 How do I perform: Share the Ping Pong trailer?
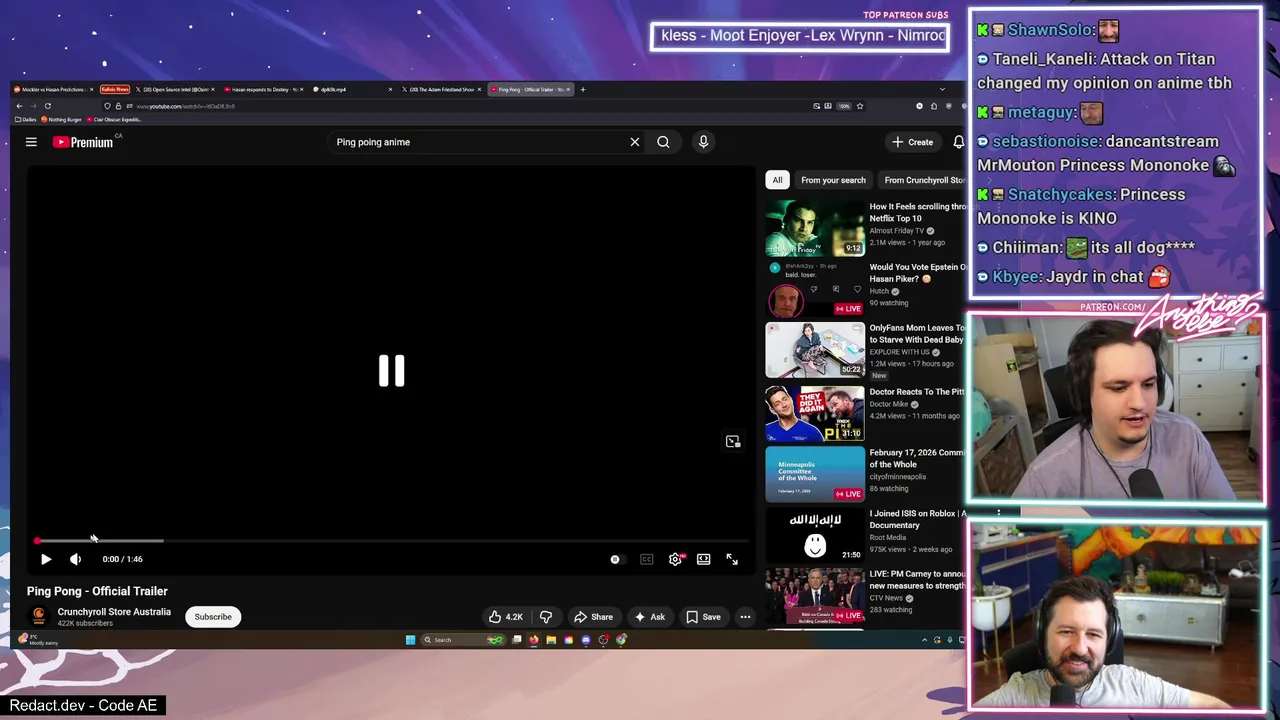593,617
